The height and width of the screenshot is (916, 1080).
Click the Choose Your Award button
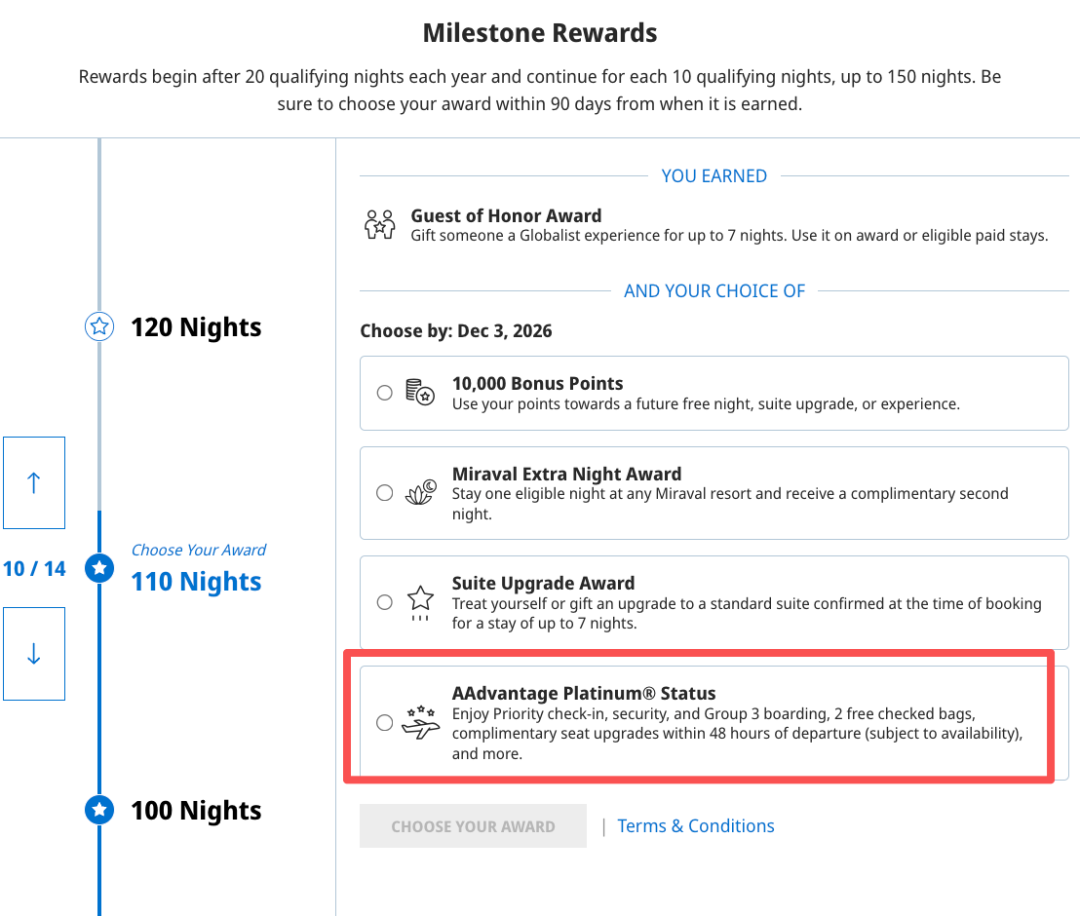coord(473,826)
